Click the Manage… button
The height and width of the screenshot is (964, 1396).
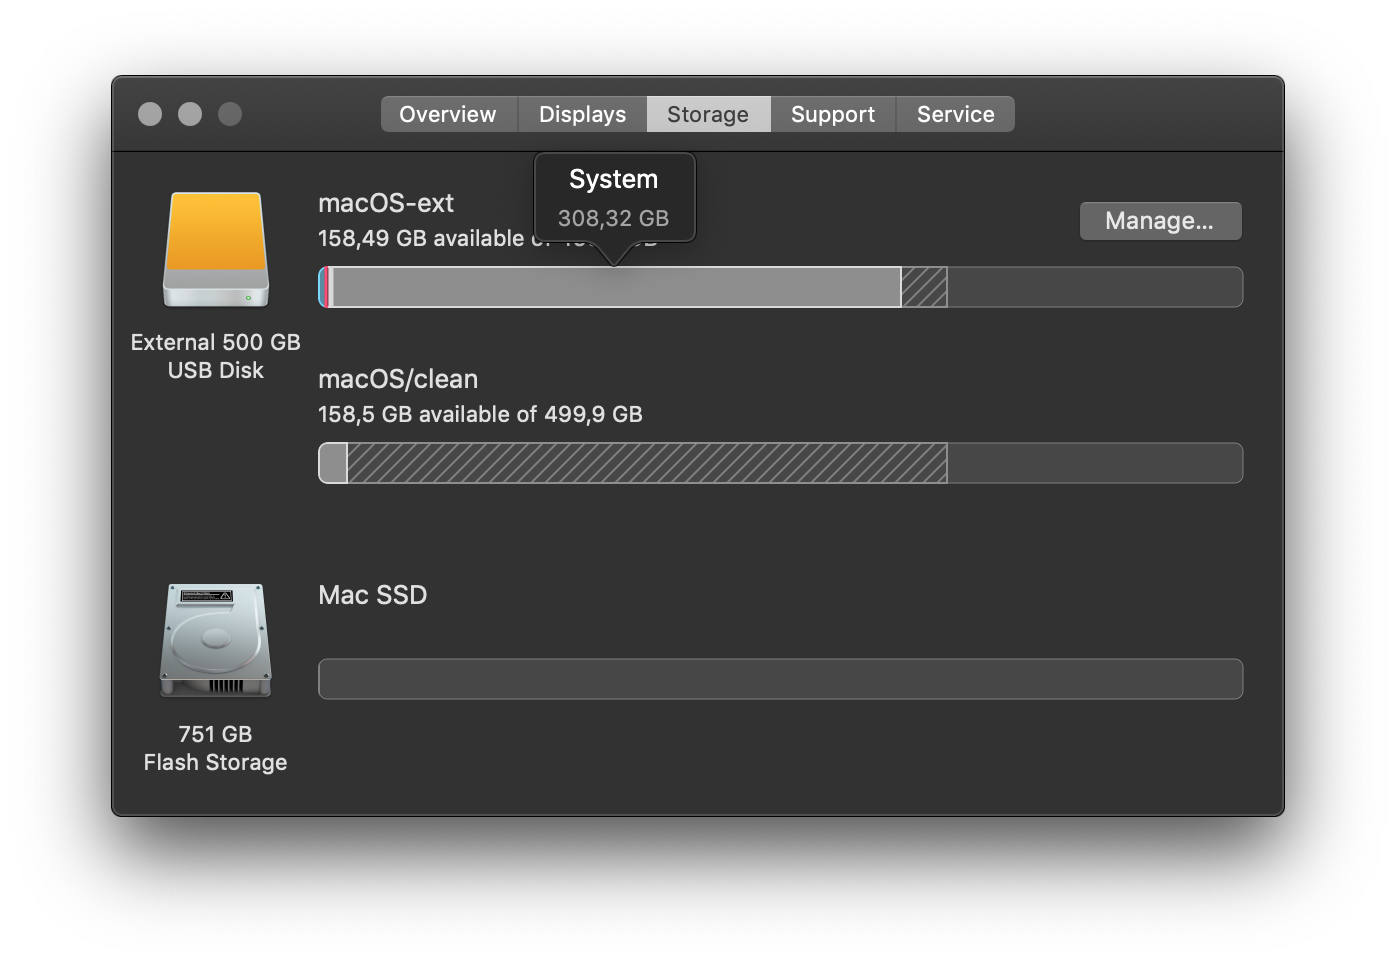pyautogui.click(x=1160, y=220)
